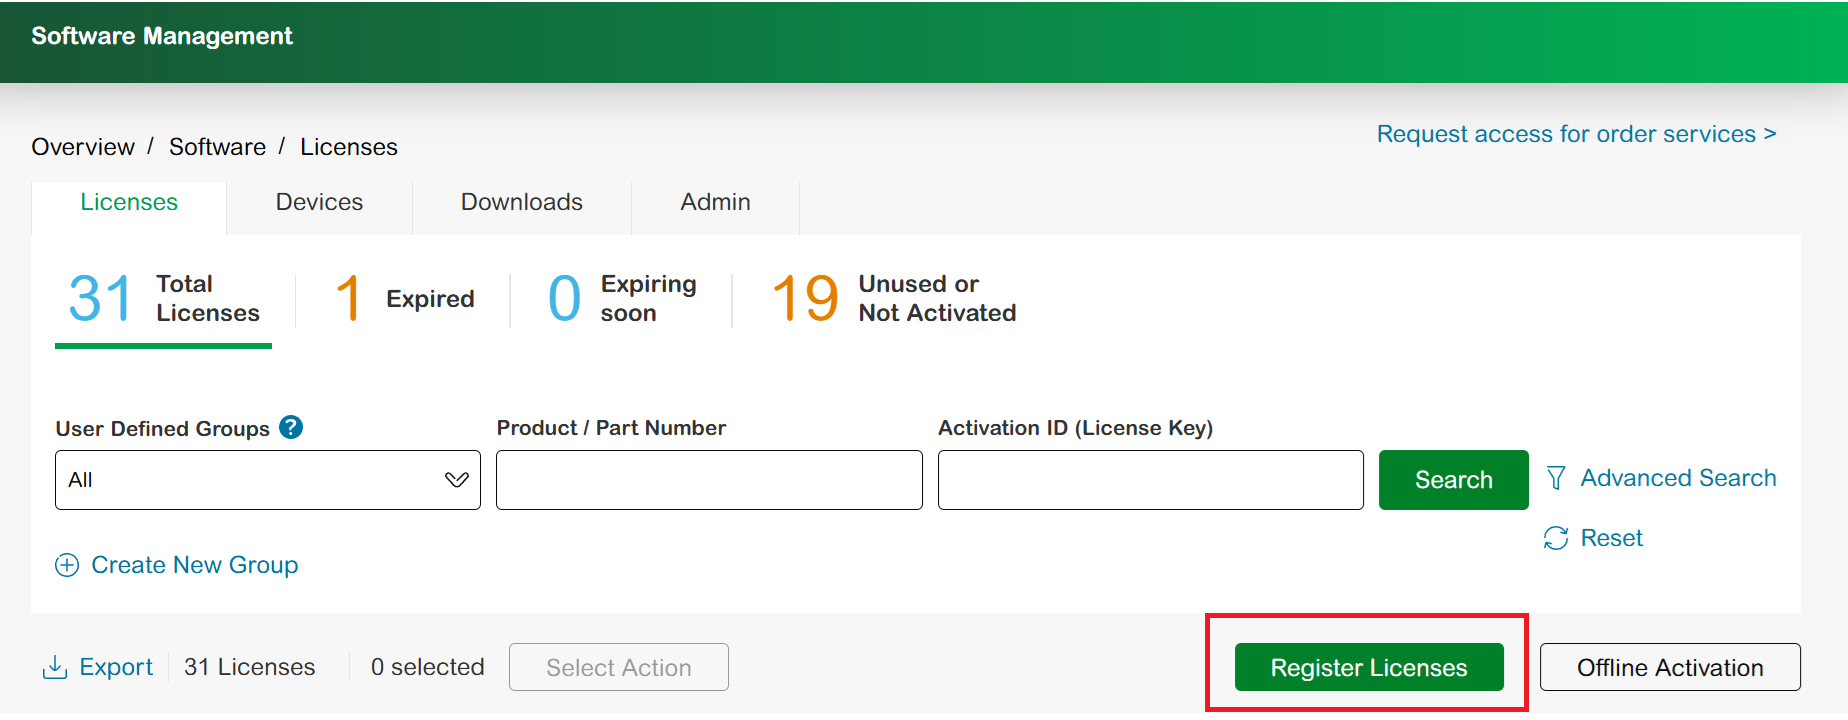
Task: Open Offline Activation
Action: 1670,667
